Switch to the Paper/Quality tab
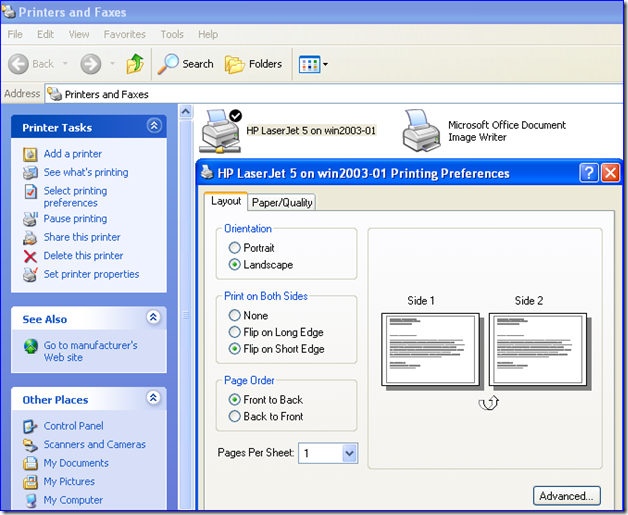Screen dimensions: 628x515 click(282, 203)
